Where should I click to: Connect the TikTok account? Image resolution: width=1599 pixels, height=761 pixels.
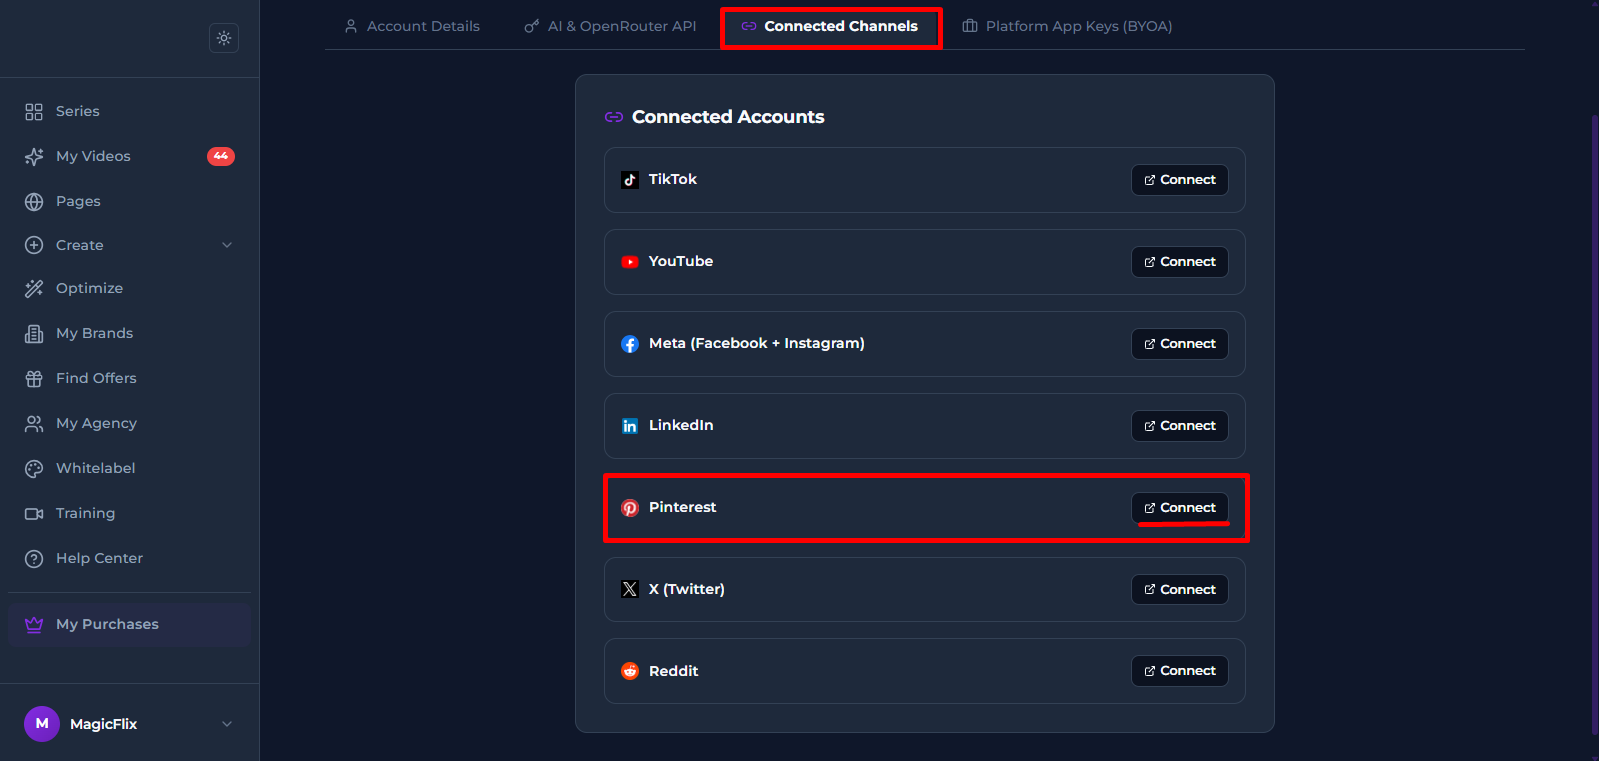[x=1180, y=180]
